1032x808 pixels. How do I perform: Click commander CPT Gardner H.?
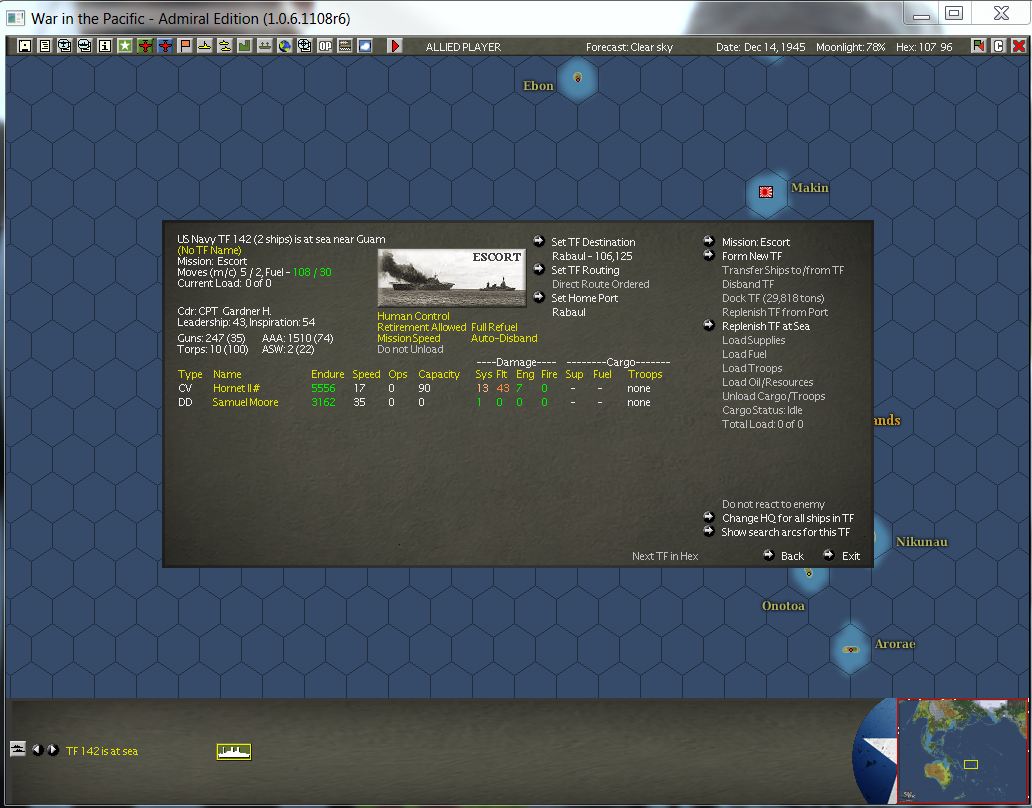[224, 311]
